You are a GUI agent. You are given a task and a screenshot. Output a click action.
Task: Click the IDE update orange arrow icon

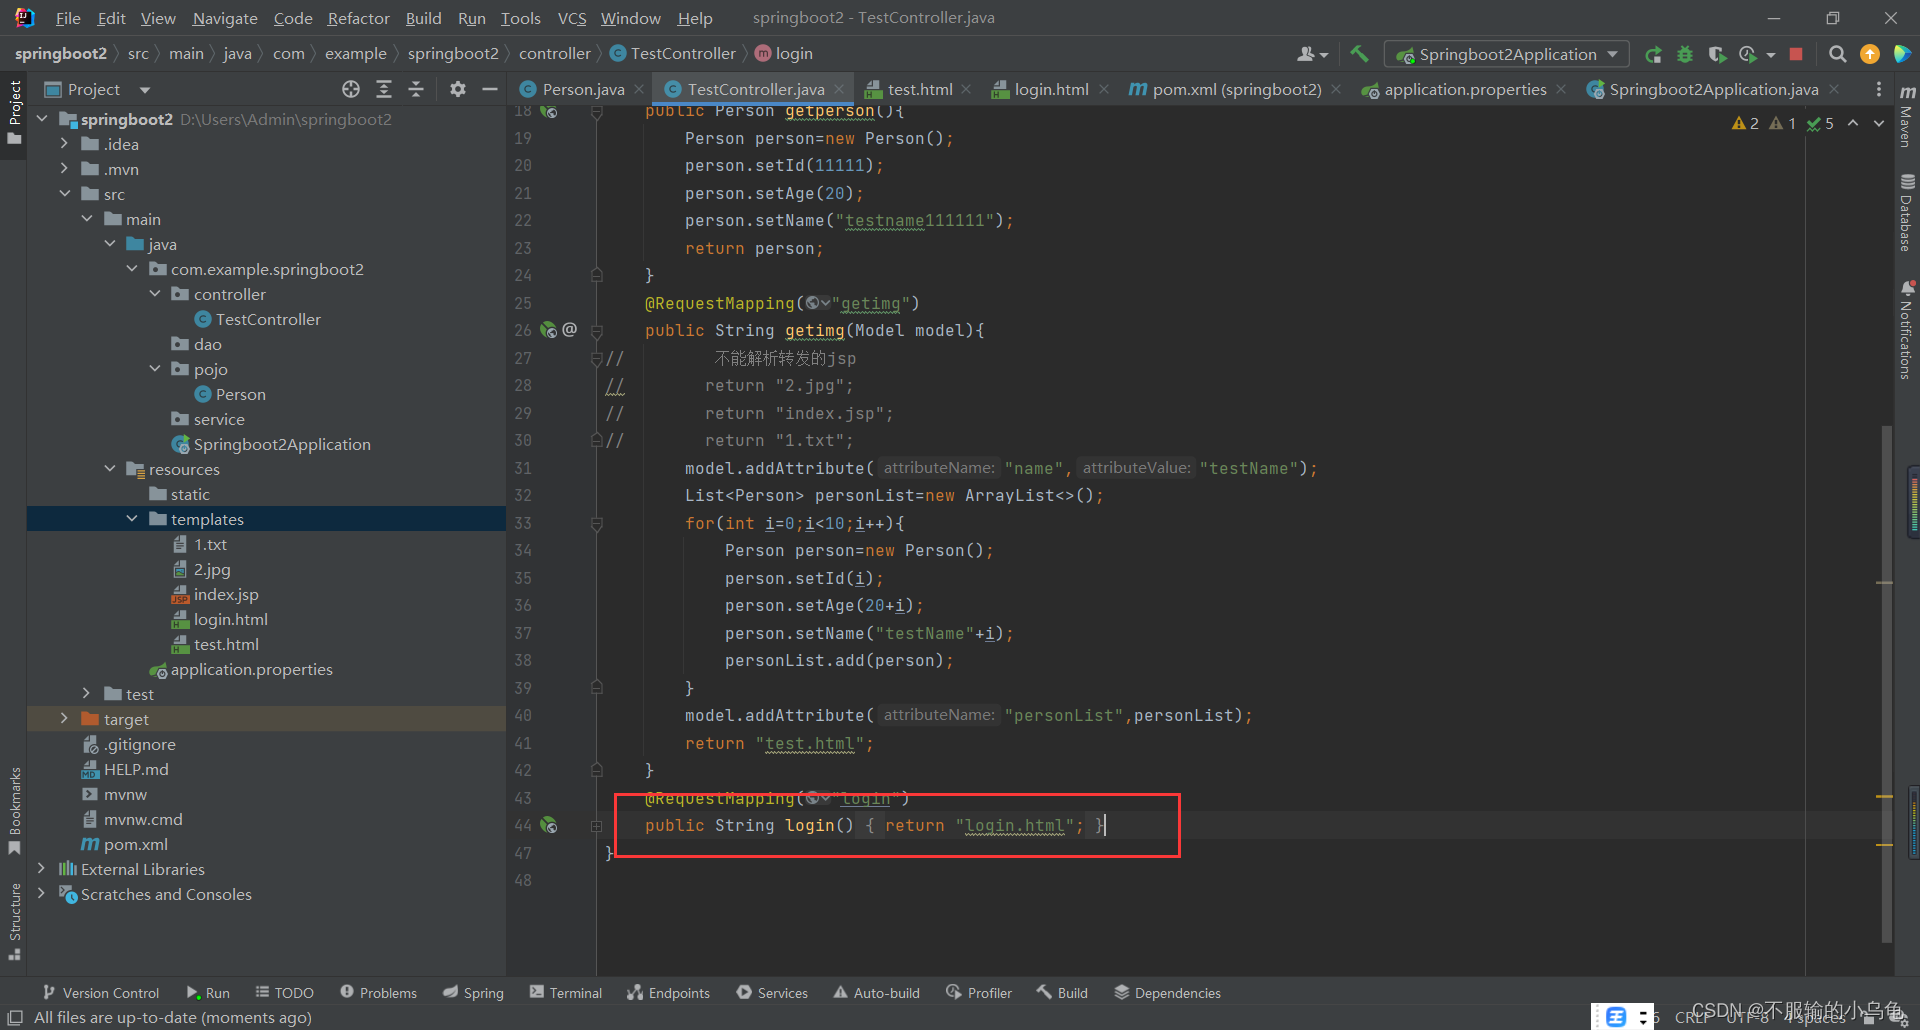coord(1869,54)
